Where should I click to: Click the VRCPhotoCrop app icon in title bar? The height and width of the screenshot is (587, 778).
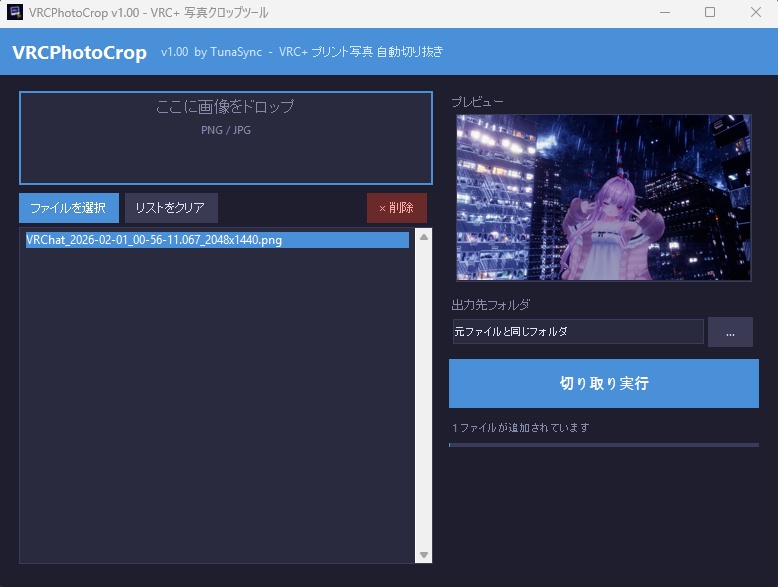coord(14,12)
